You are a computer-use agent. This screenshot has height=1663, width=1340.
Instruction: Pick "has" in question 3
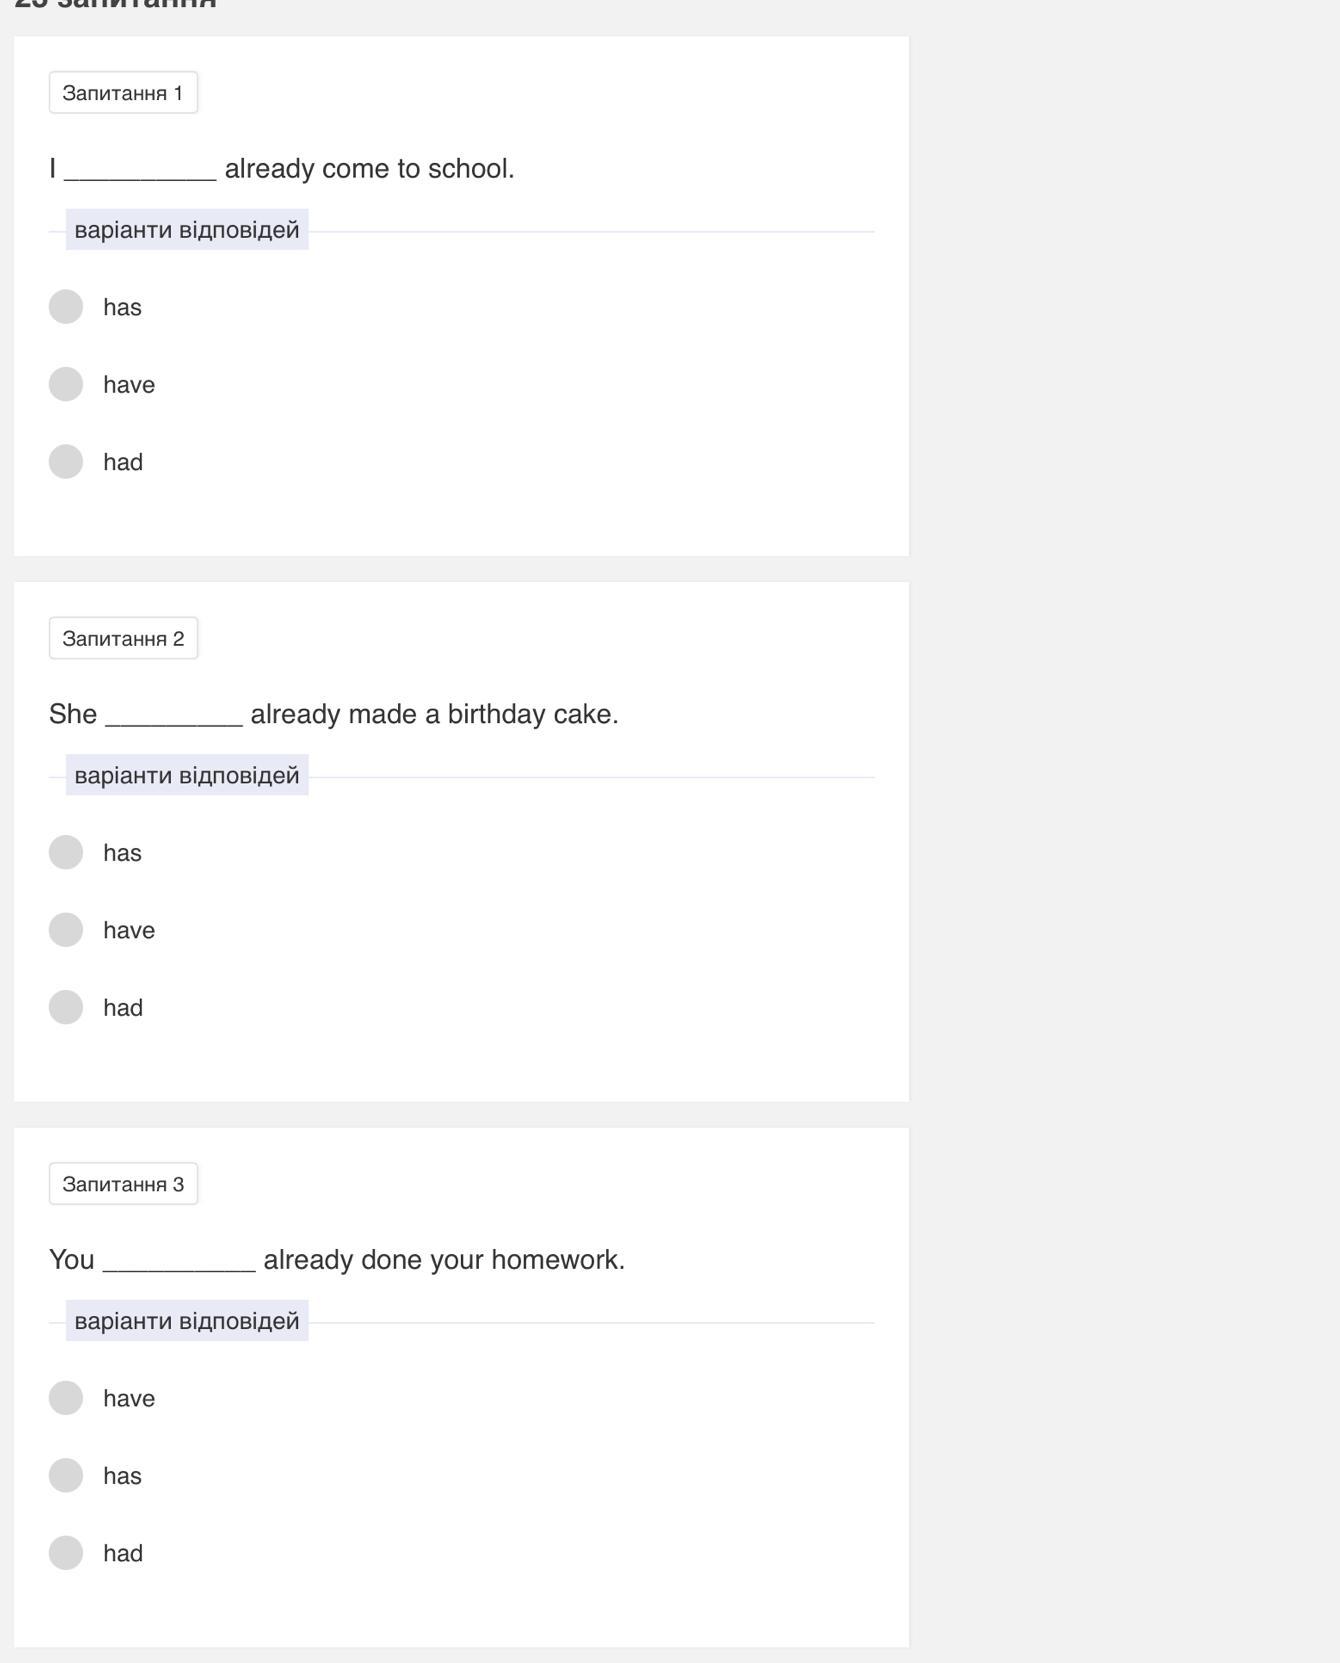point(66,1476)
